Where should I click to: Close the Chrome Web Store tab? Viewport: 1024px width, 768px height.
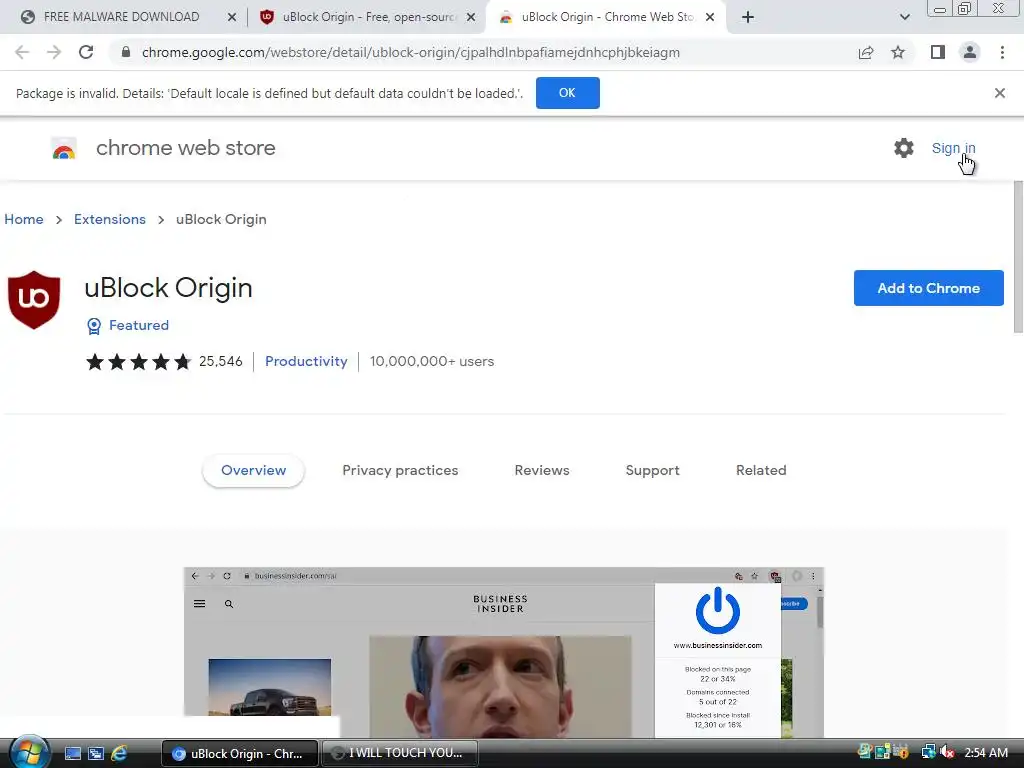coord(710,18)
